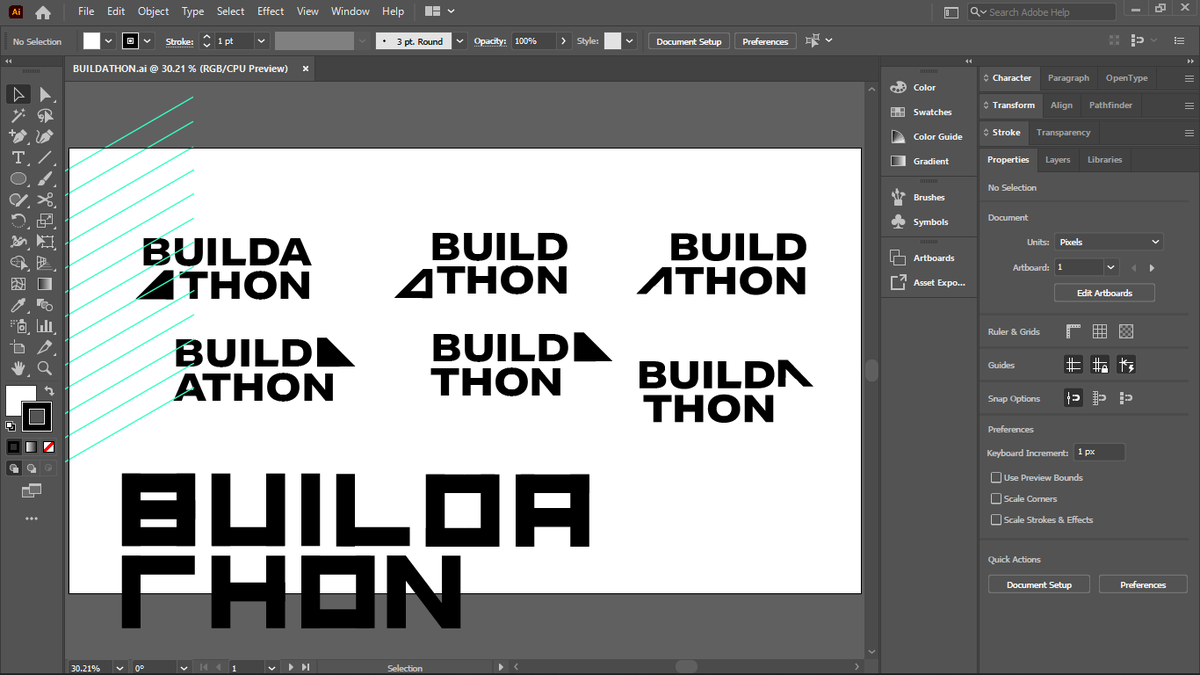
Task: Toggle grid display in Properties
Action: pyautogui.click(x=1100, y=332)
